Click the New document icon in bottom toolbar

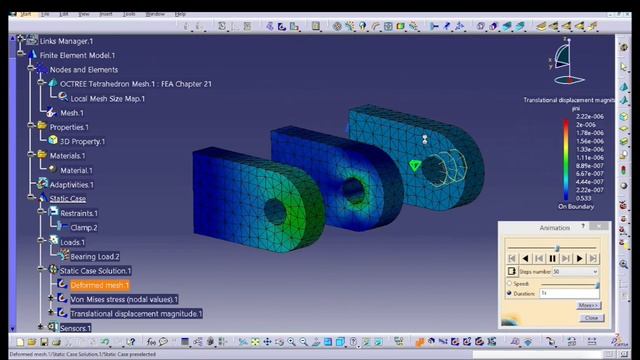[20, 342]
